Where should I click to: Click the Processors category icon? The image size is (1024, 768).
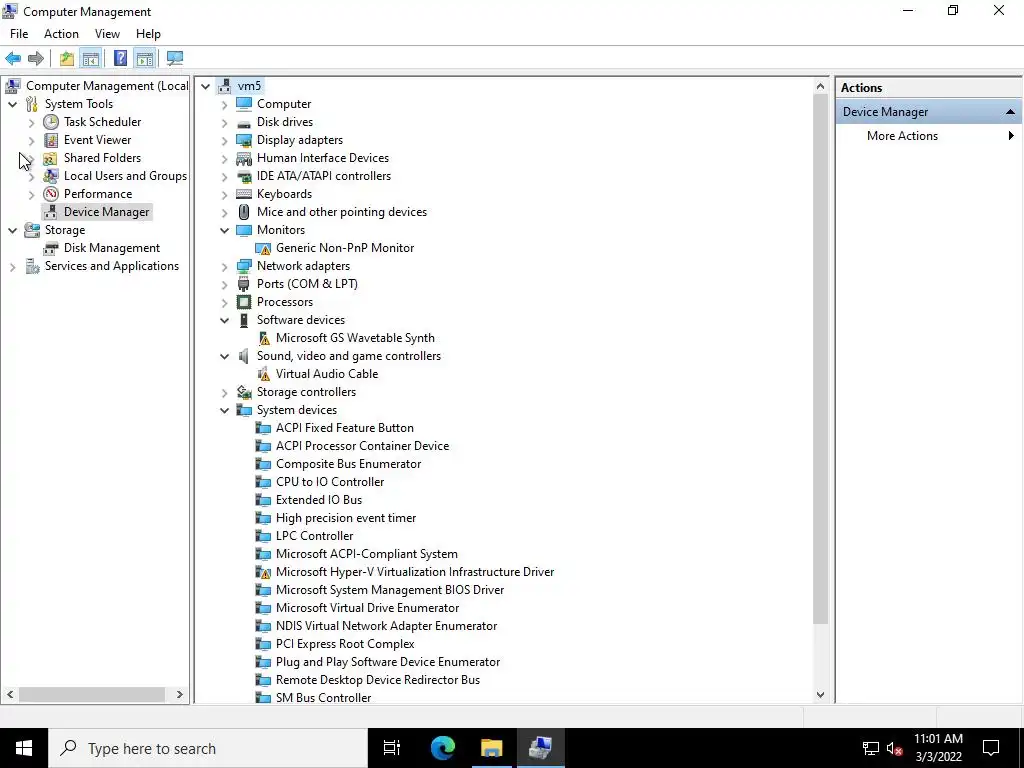click(x=244, y=302)
